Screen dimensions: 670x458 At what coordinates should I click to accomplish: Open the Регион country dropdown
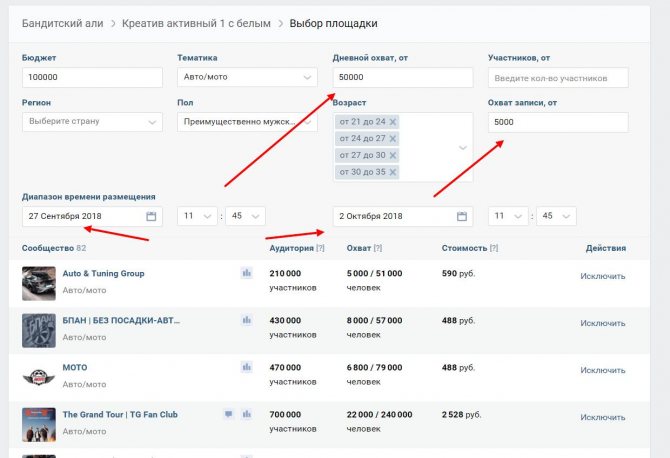(x=92, y=122)
